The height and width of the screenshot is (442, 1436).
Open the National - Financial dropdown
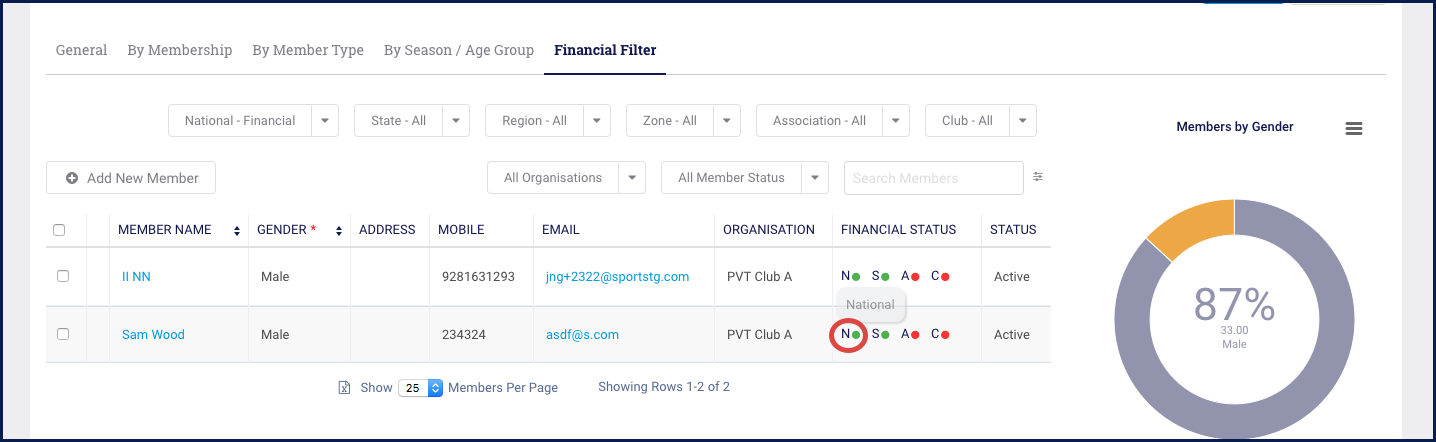click(x=325, y=121)
